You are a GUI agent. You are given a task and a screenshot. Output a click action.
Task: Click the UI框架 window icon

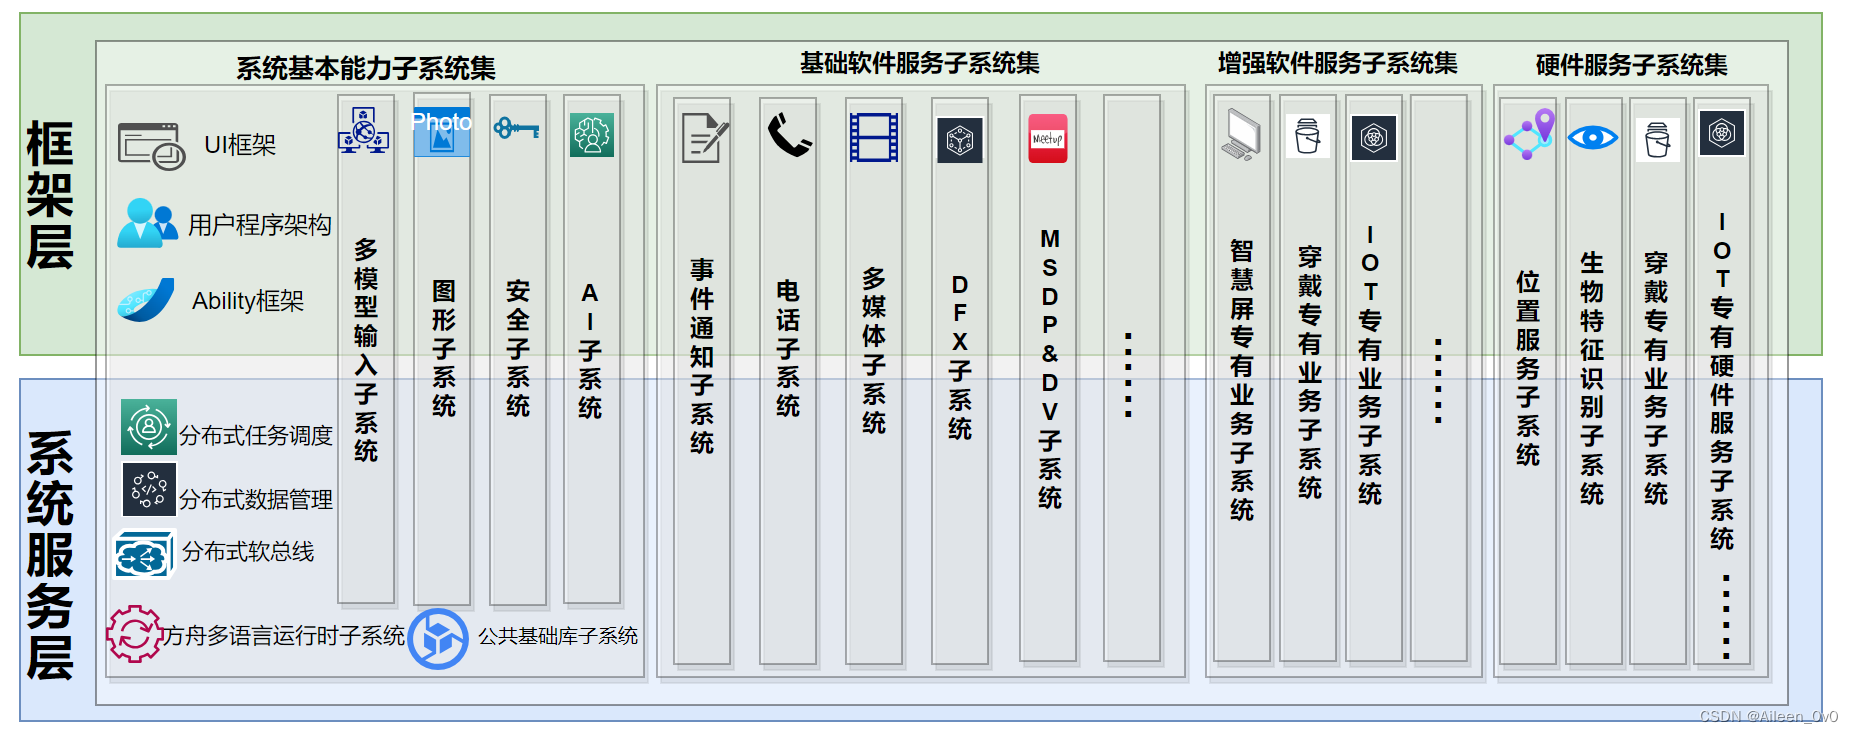tap(151, 146)
